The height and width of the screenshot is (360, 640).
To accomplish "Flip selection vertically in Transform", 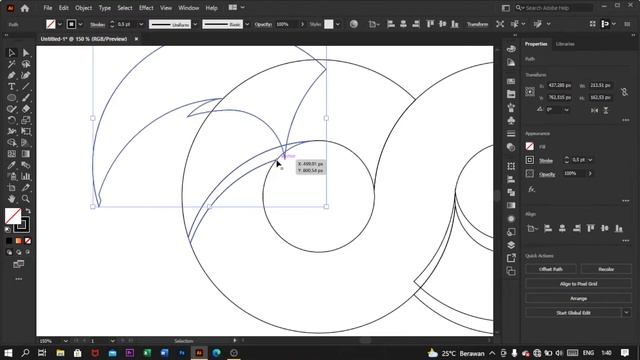I will point(606,110).
